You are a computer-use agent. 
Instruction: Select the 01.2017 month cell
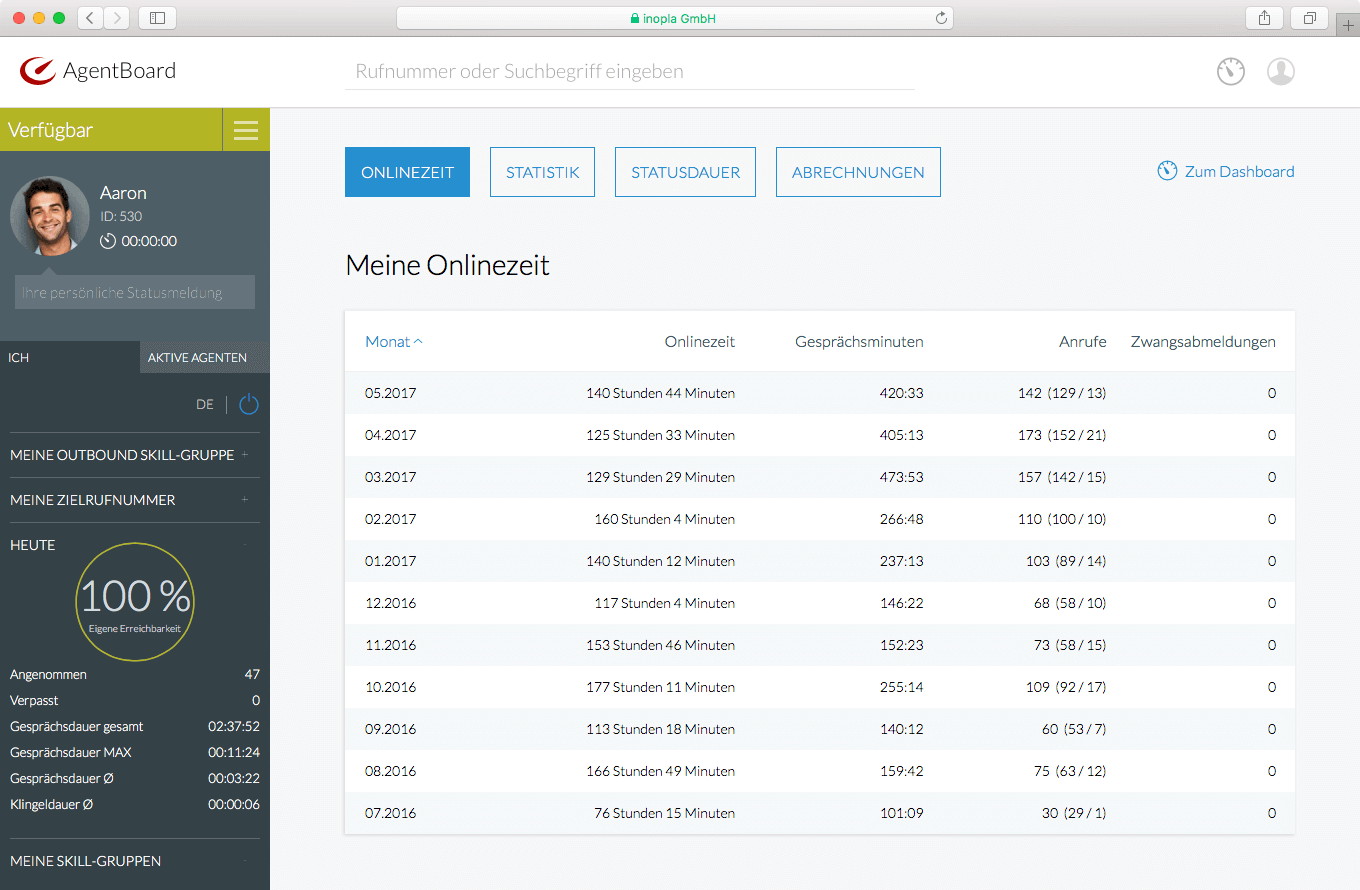tap(391, 561)
